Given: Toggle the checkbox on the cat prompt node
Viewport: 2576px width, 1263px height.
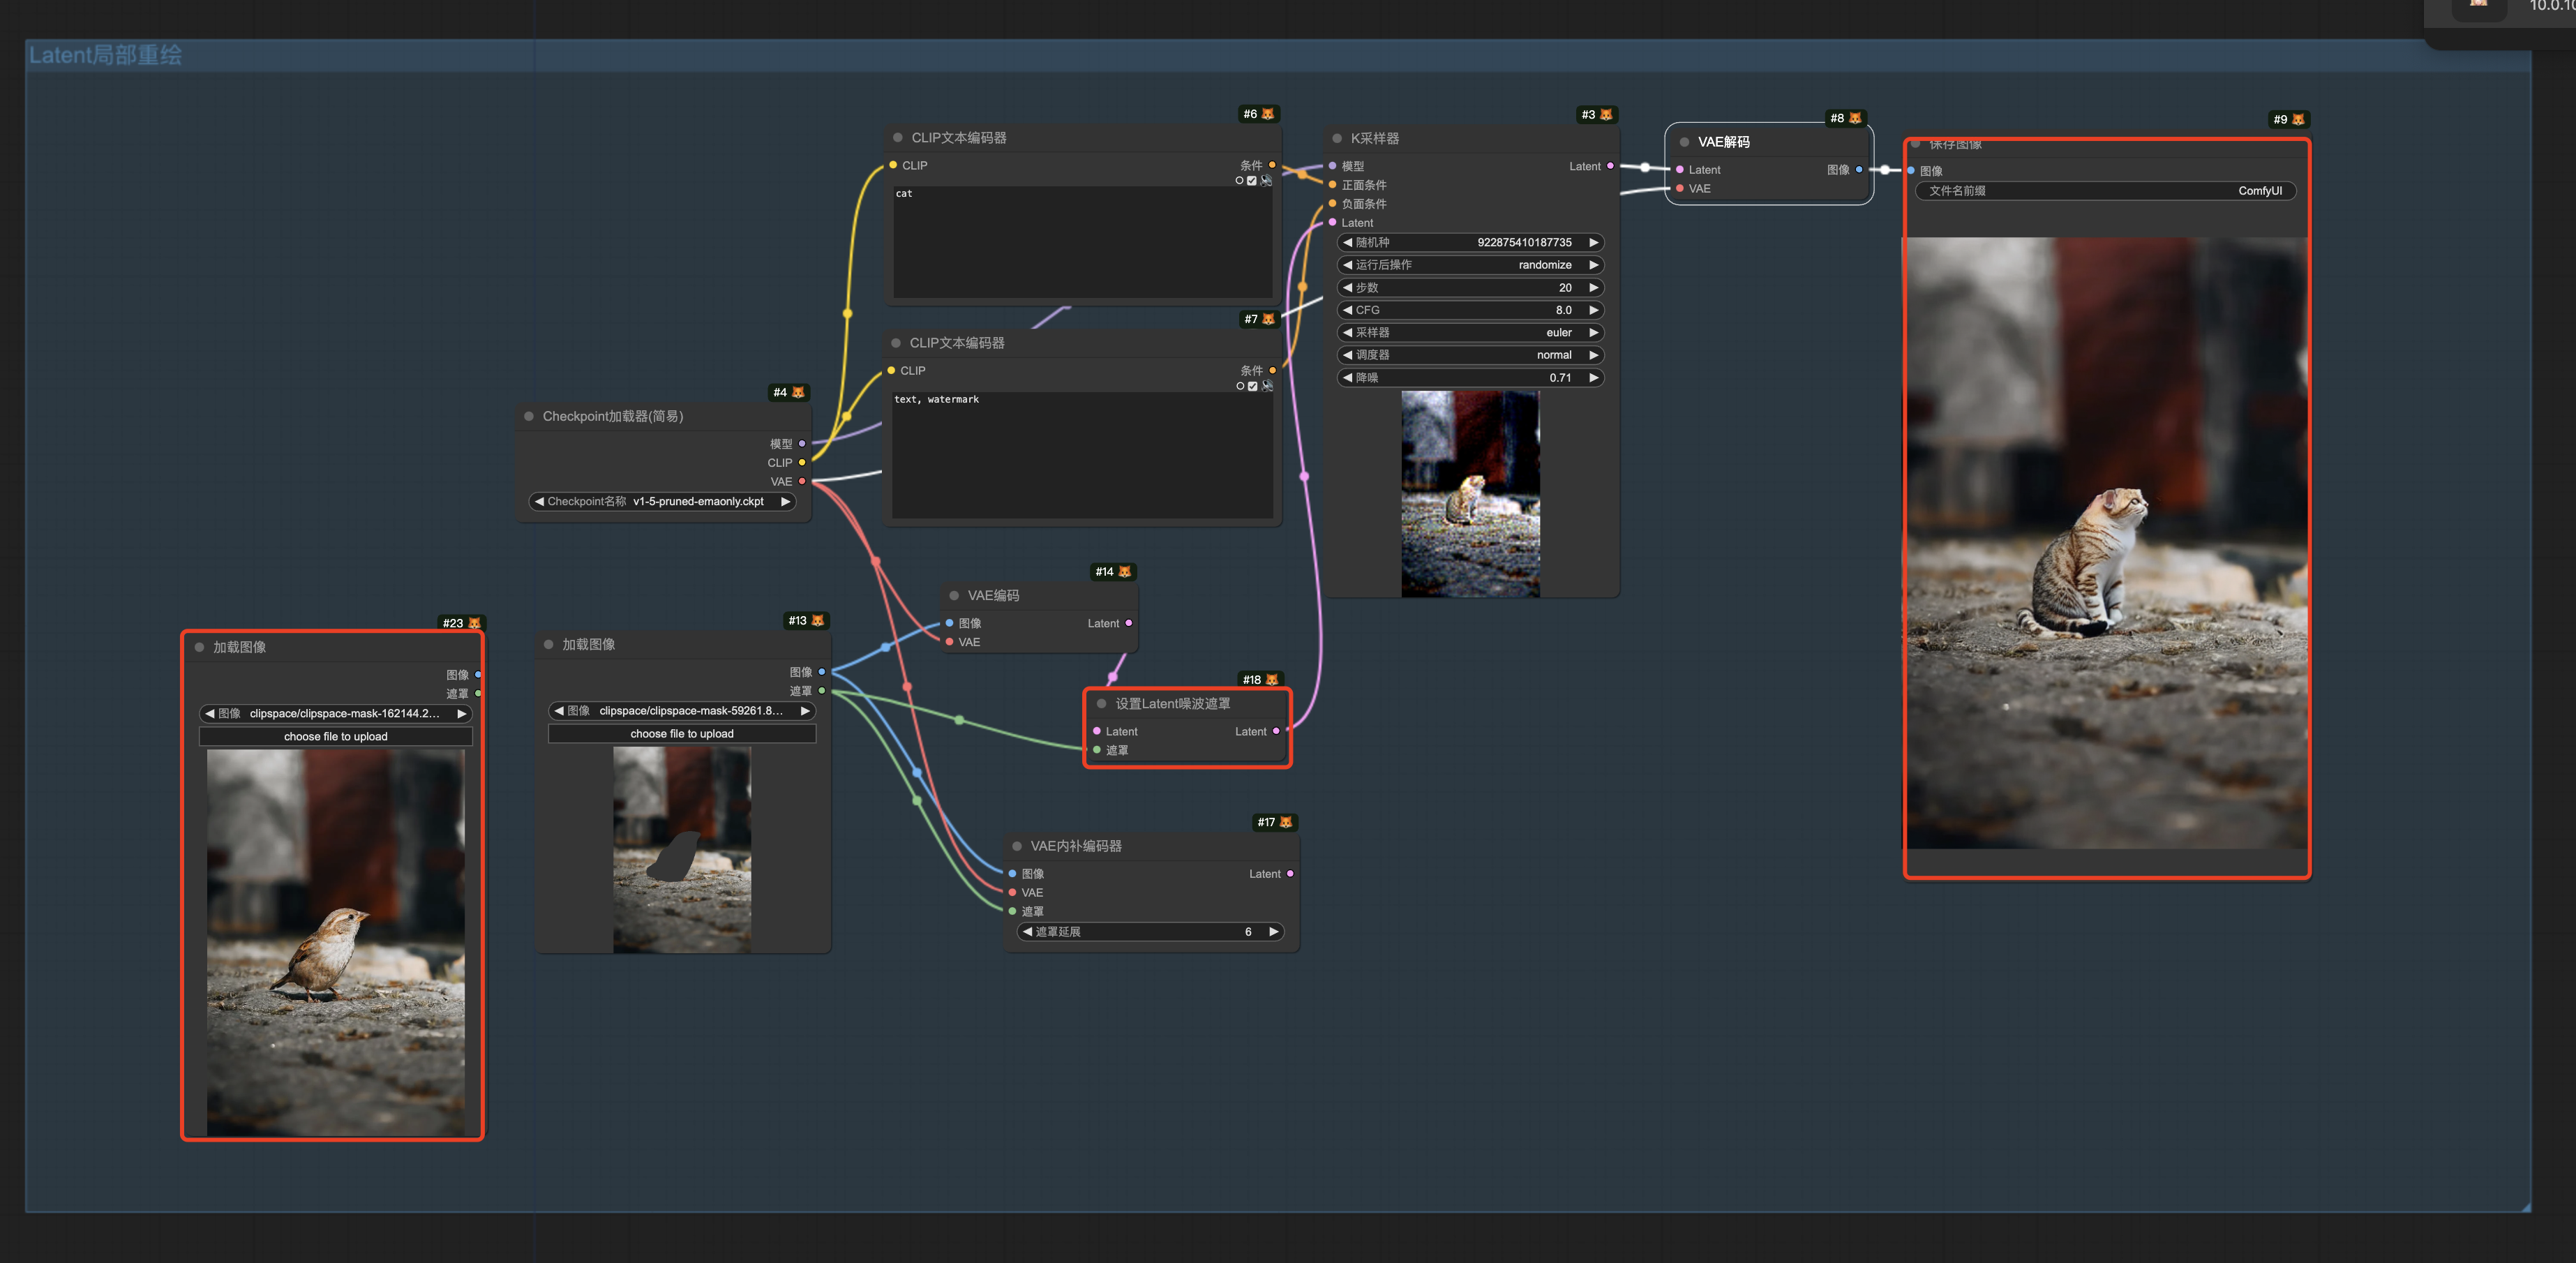Looking at the screenshot, I should [x=1252, y=181].
